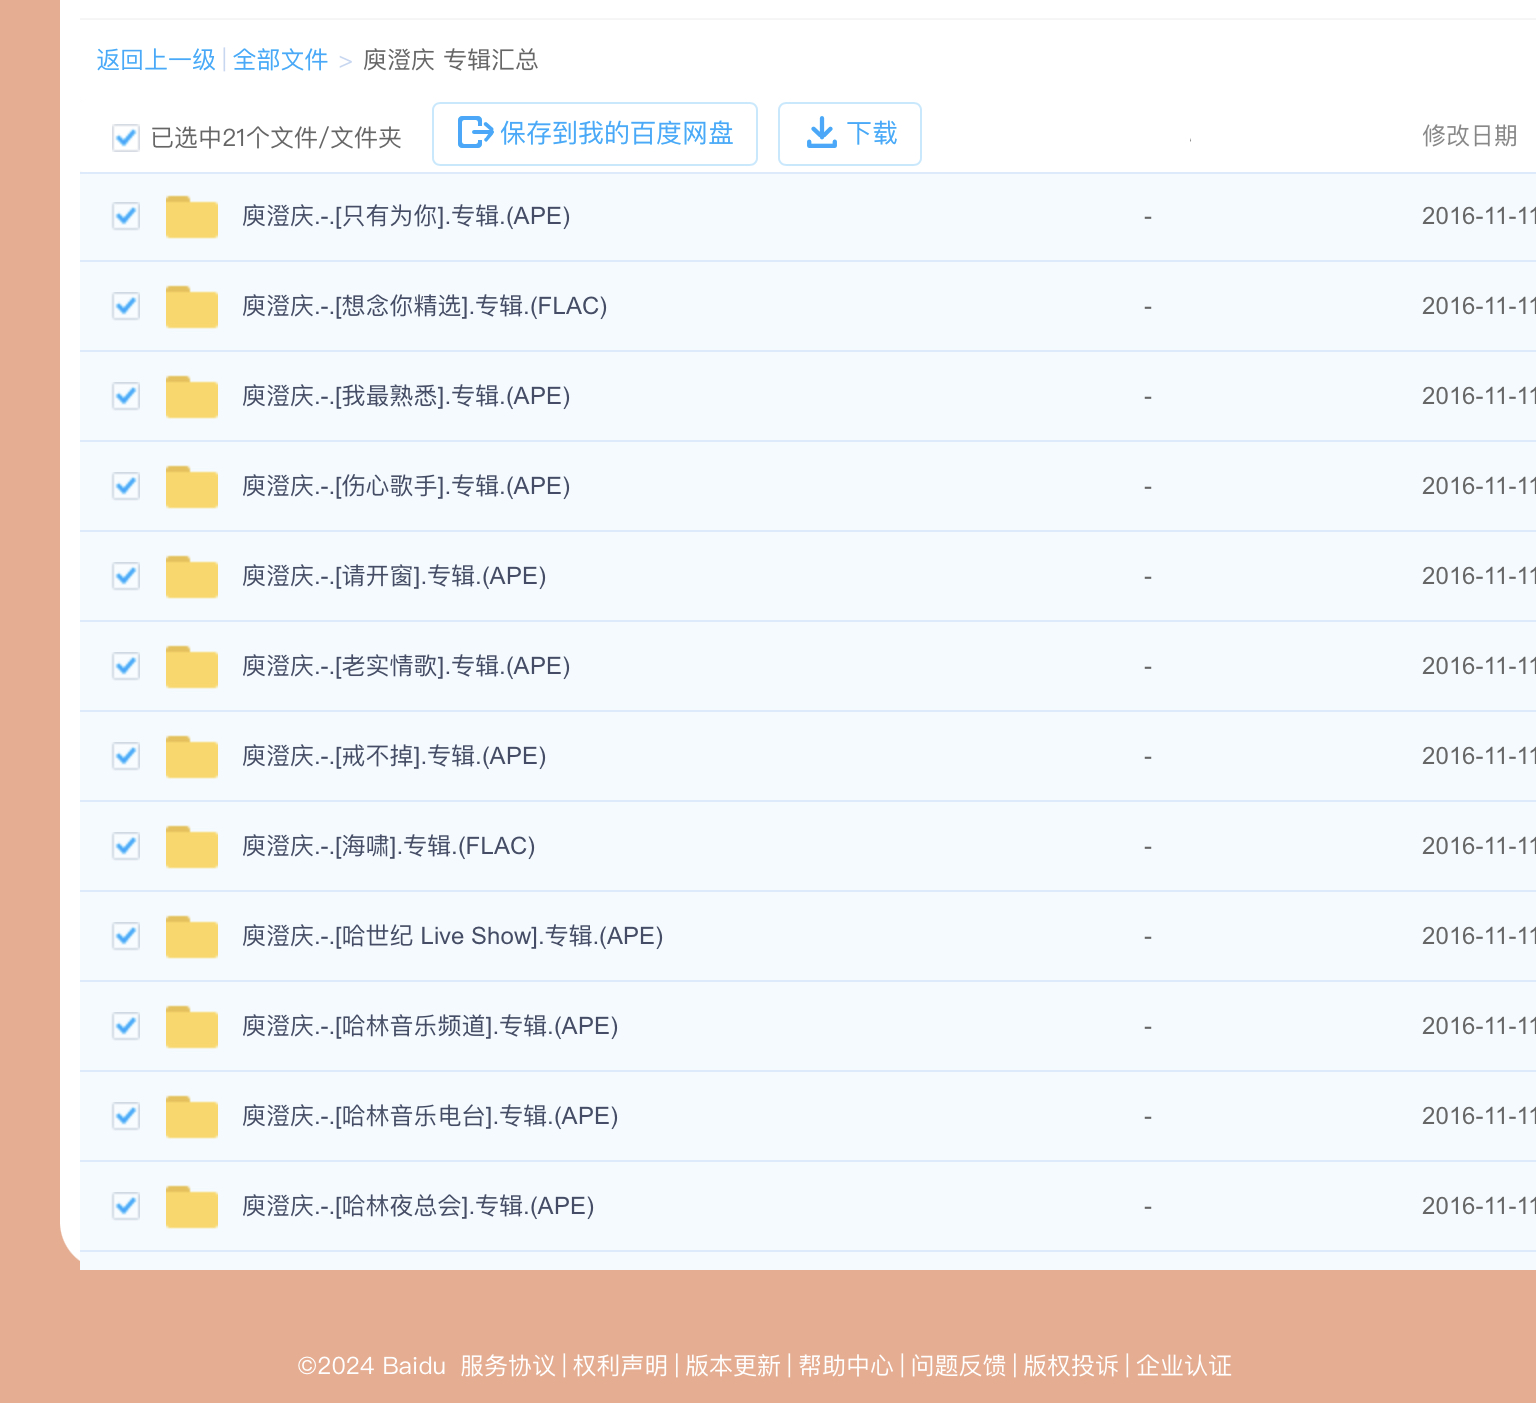Open 庾澄庆.-.[想念你精选].专辑.(FLAC) folder name
1536x1403 pixels.
pyautogui.click(x=425, y=306)
